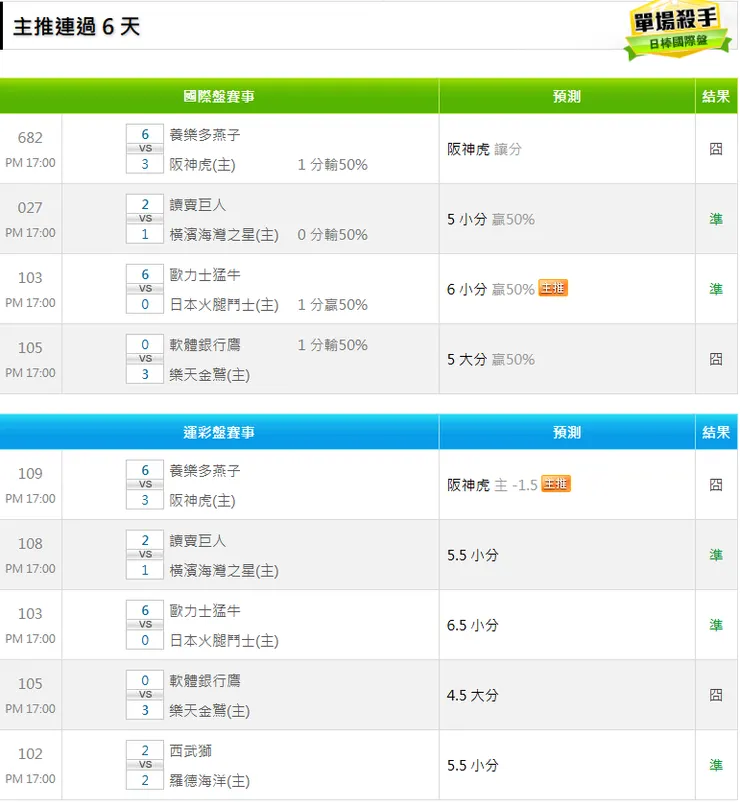Click the 5.5 小分 prediction for game 102
740x803 pixels.
[x=472, y=766]
